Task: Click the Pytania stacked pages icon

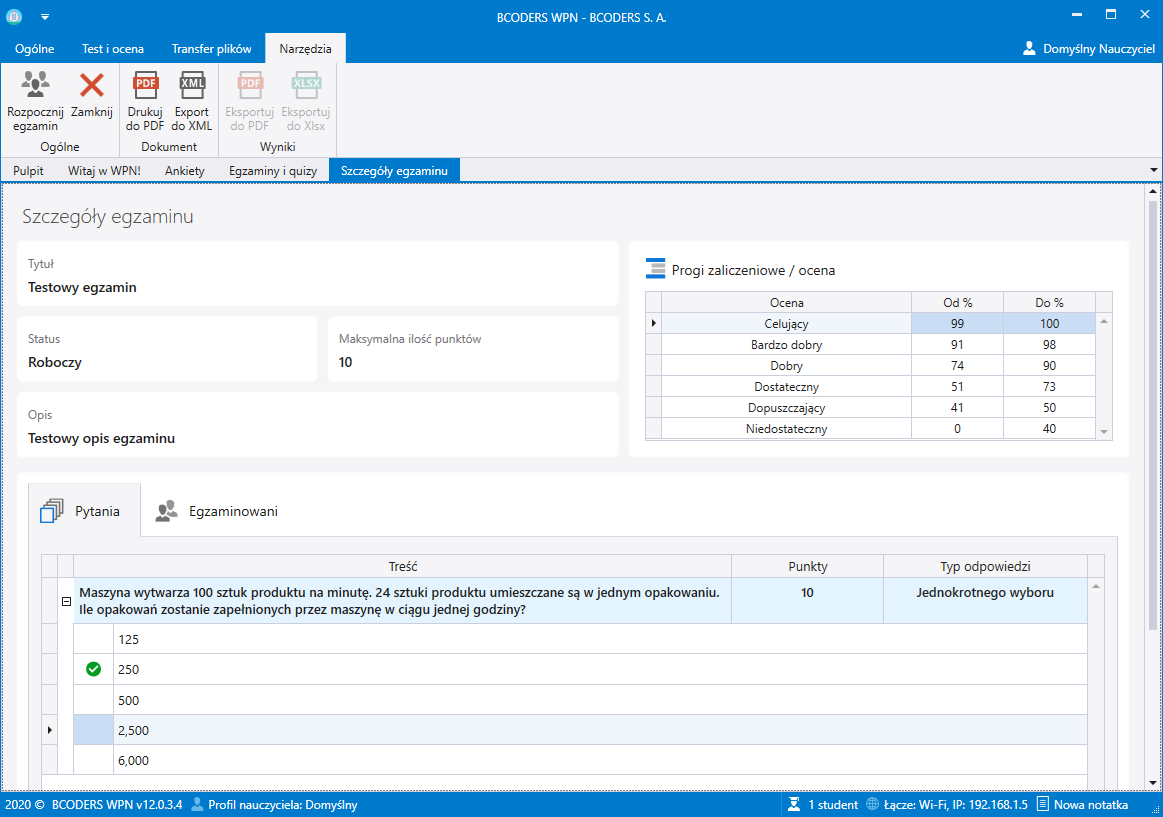Action: point(51,511)
